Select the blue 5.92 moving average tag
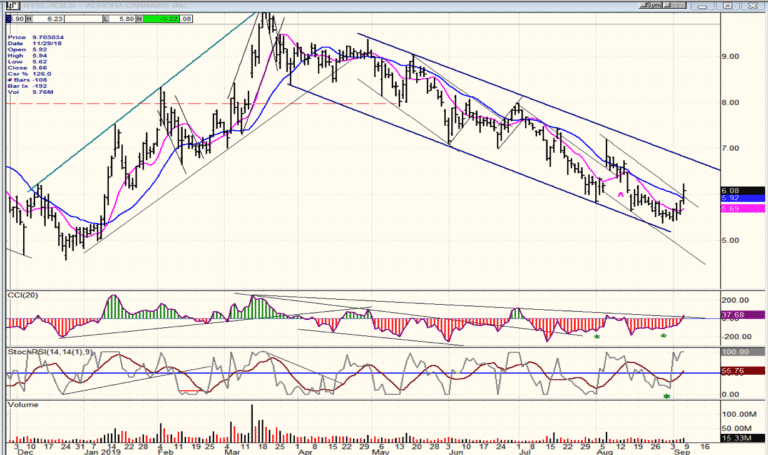Viewport: 768px width, 455px height. point(743,198)
